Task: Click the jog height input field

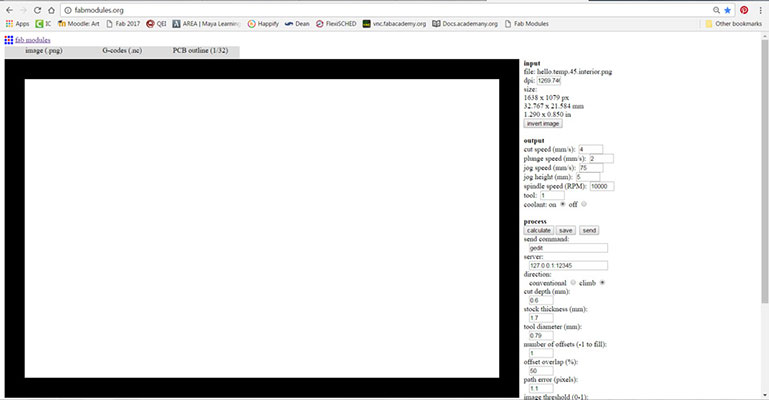Action: click(x=588, y=177)
